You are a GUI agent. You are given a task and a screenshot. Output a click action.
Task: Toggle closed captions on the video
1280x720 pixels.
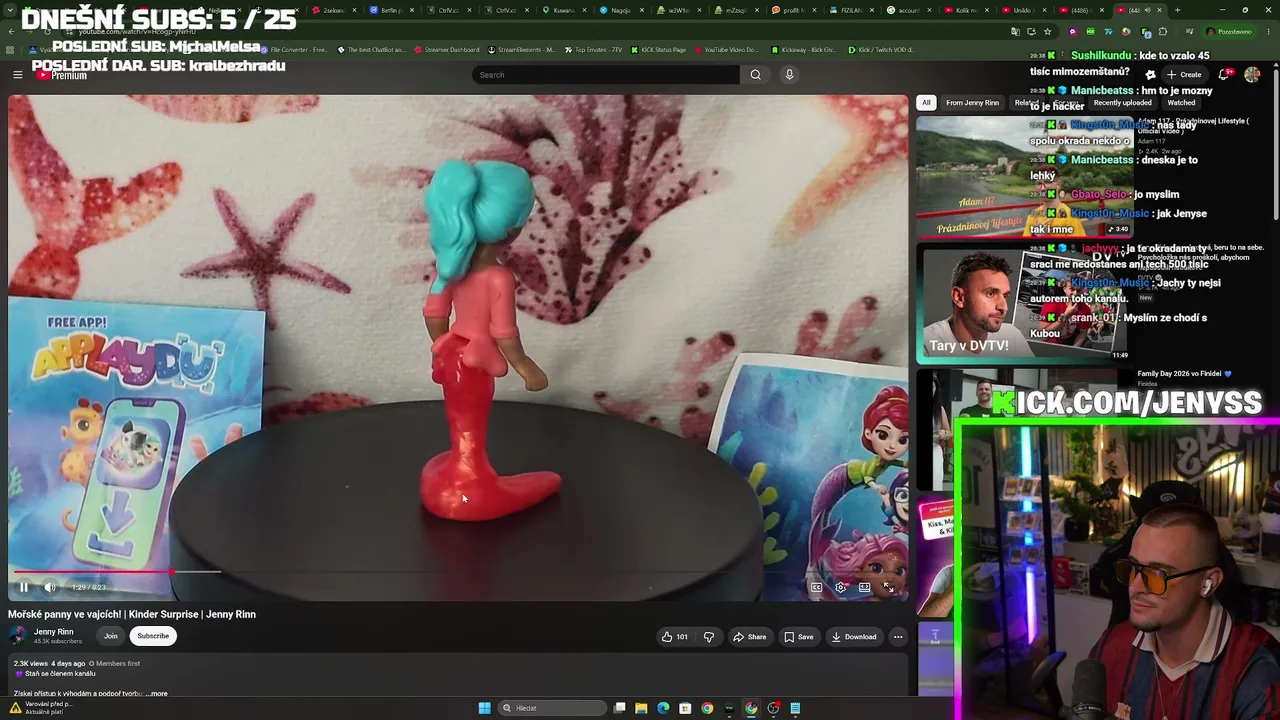coord(816,587)
